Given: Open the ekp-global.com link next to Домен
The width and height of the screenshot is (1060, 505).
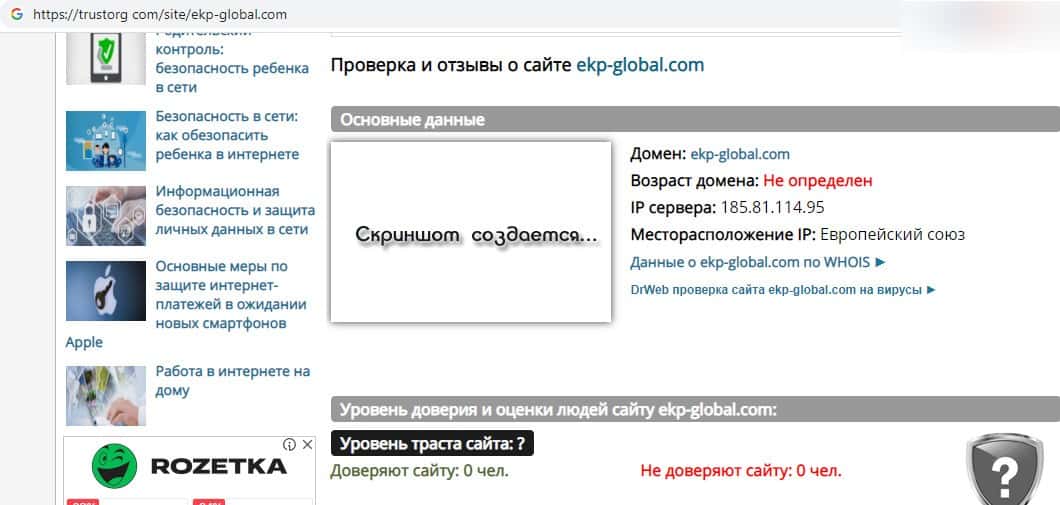Looking at the screenshot, I should pyautogui.click(x=740, y=154).
